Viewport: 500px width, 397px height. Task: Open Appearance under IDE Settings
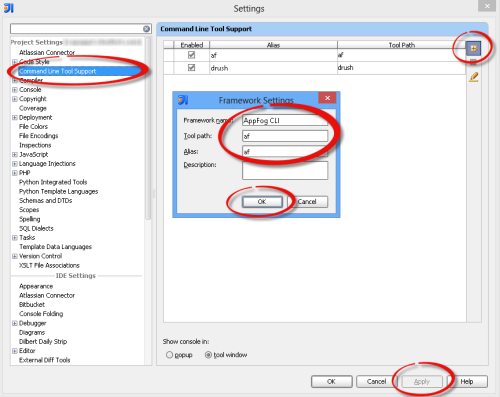(x=36, y=286)
